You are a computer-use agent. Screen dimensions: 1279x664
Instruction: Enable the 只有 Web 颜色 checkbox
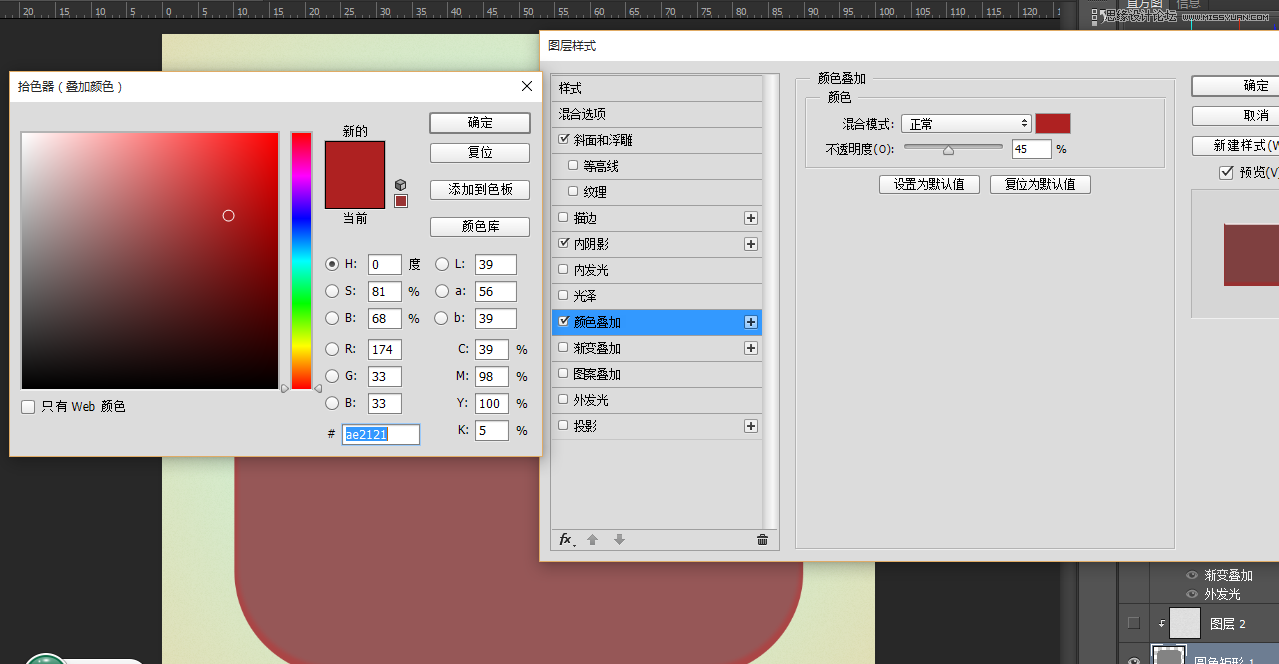29,407
